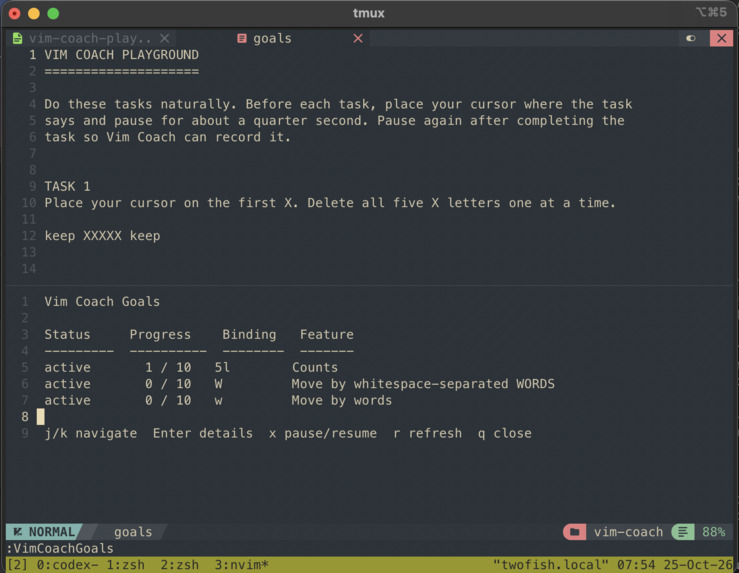This screenshot has height=573, width=739.
Task: Click the lowercase w binding in goals table
Action: tap(218, 401)
